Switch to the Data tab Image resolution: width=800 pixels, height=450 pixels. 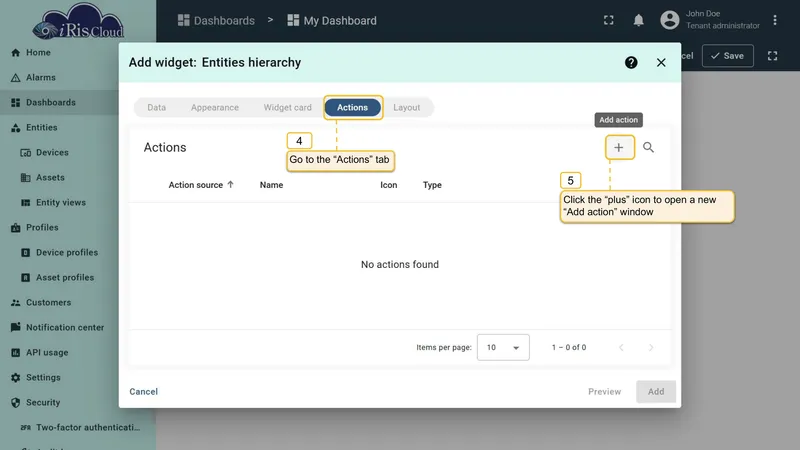coord(157,108)
